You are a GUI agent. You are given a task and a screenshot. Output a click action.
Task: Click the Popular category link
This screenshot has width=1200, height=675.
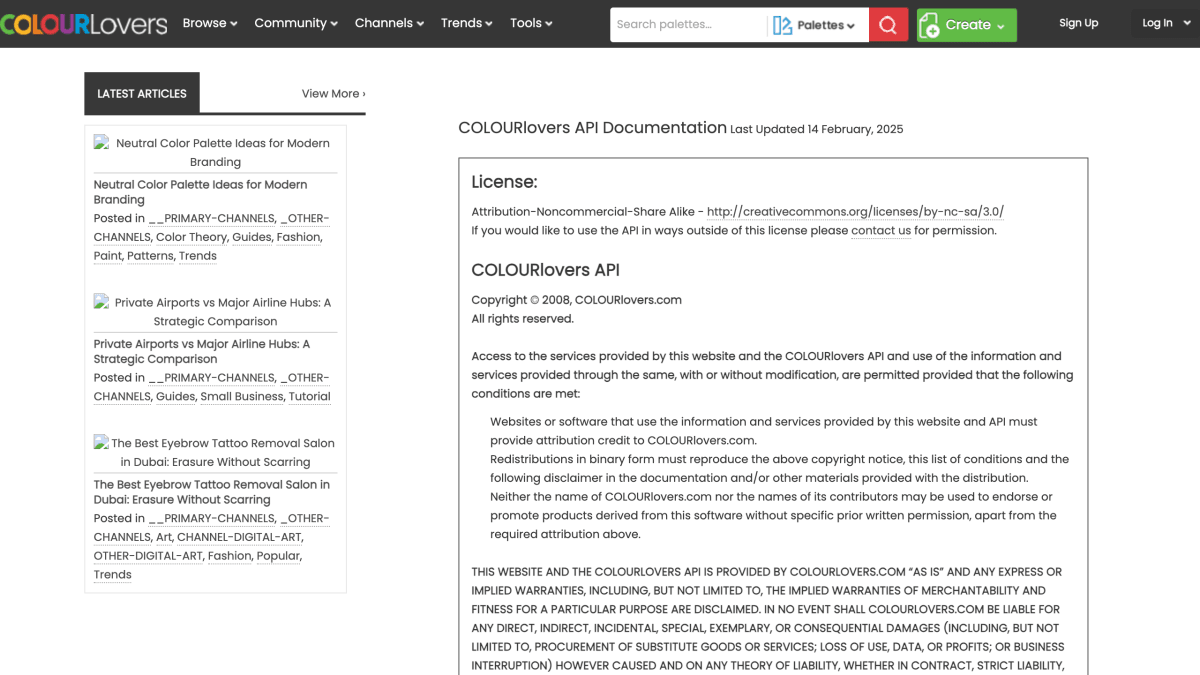[x=278, y=556]
